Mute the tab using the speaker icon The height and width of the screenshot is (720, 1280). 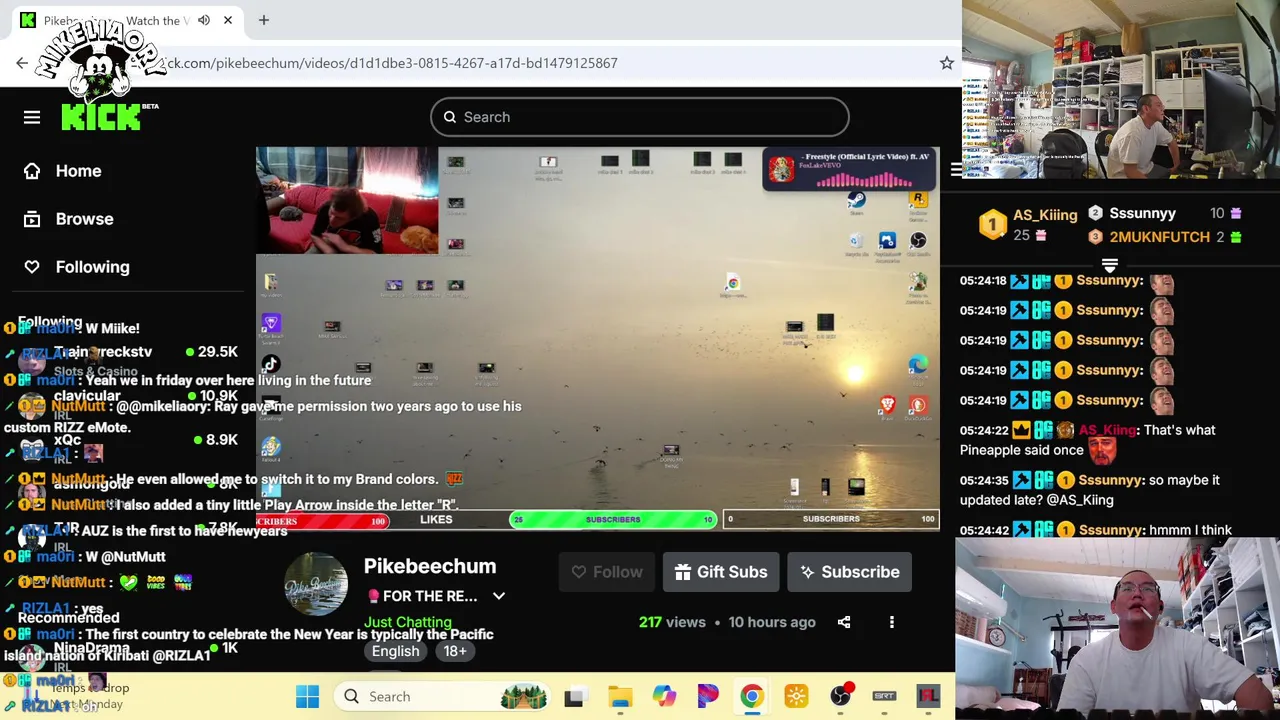(x=204, y=20)
